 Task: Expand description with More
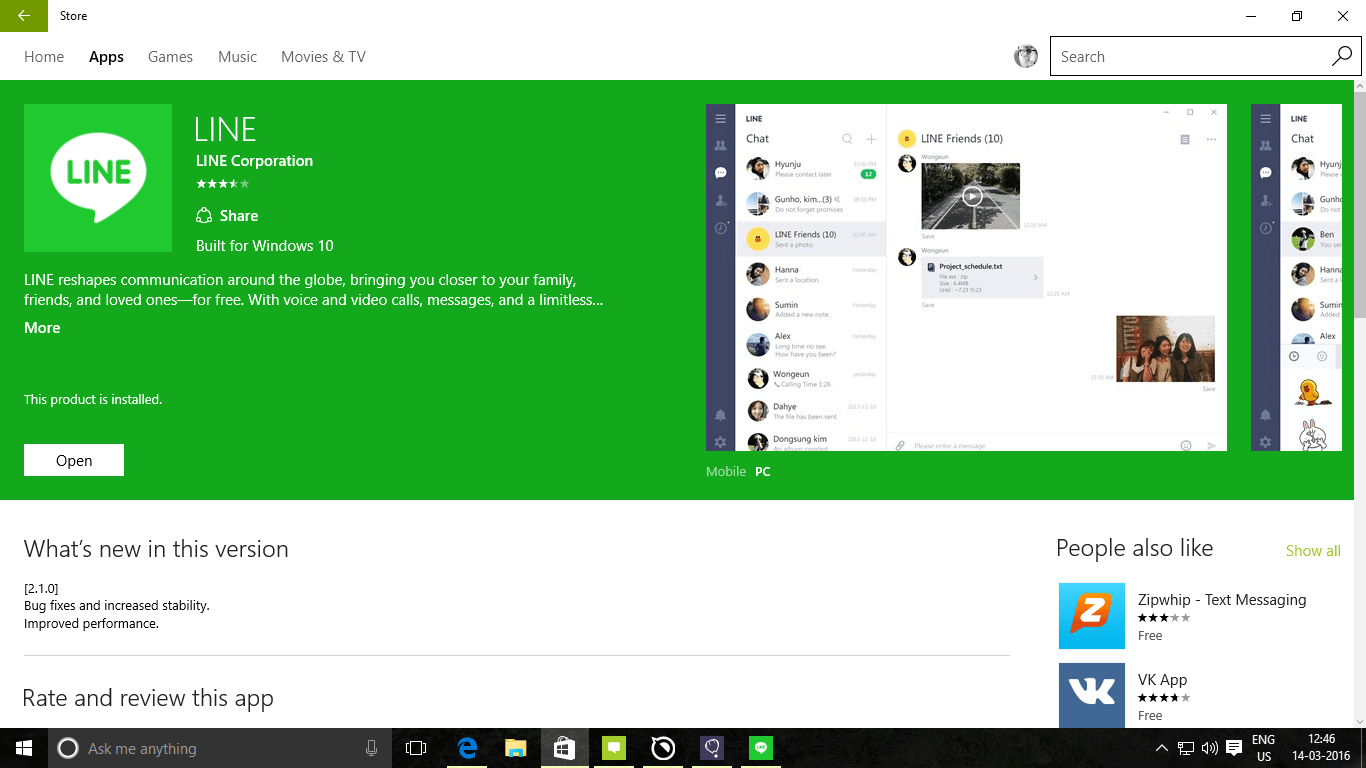42,328
